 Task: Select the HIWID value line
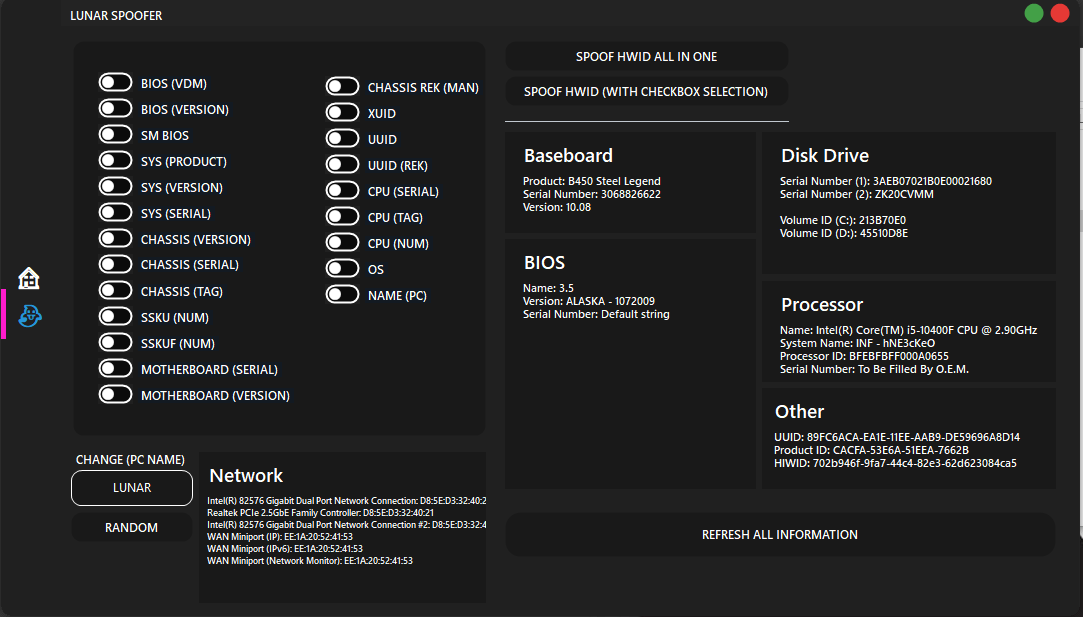click(895, 464)
